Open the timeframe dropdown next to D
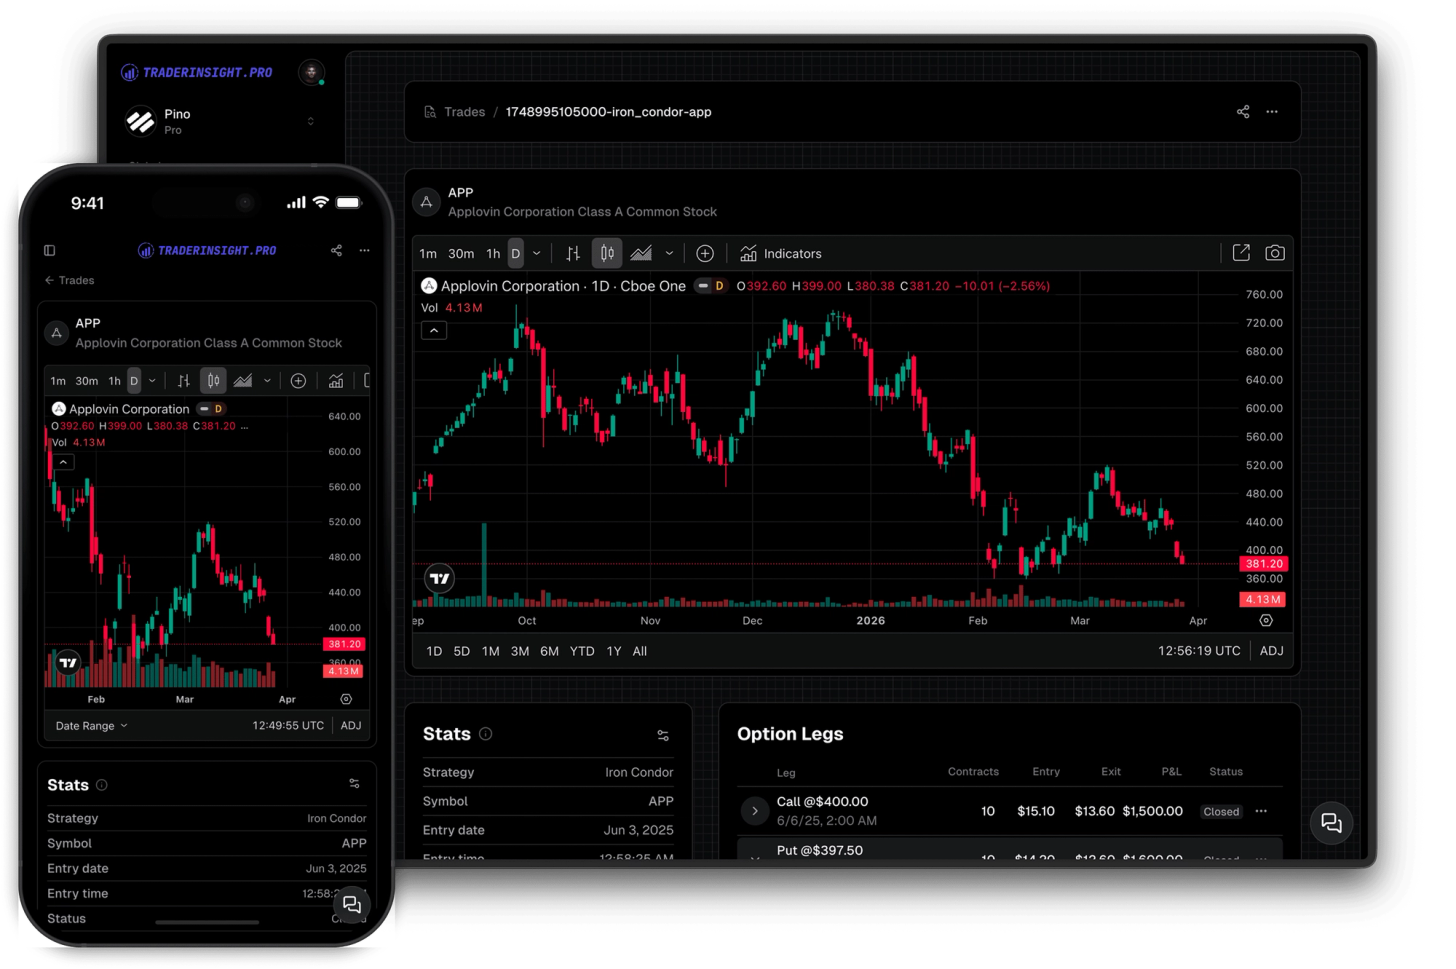The height and width of the screenshot is (969, 1456). click(536, 253)
